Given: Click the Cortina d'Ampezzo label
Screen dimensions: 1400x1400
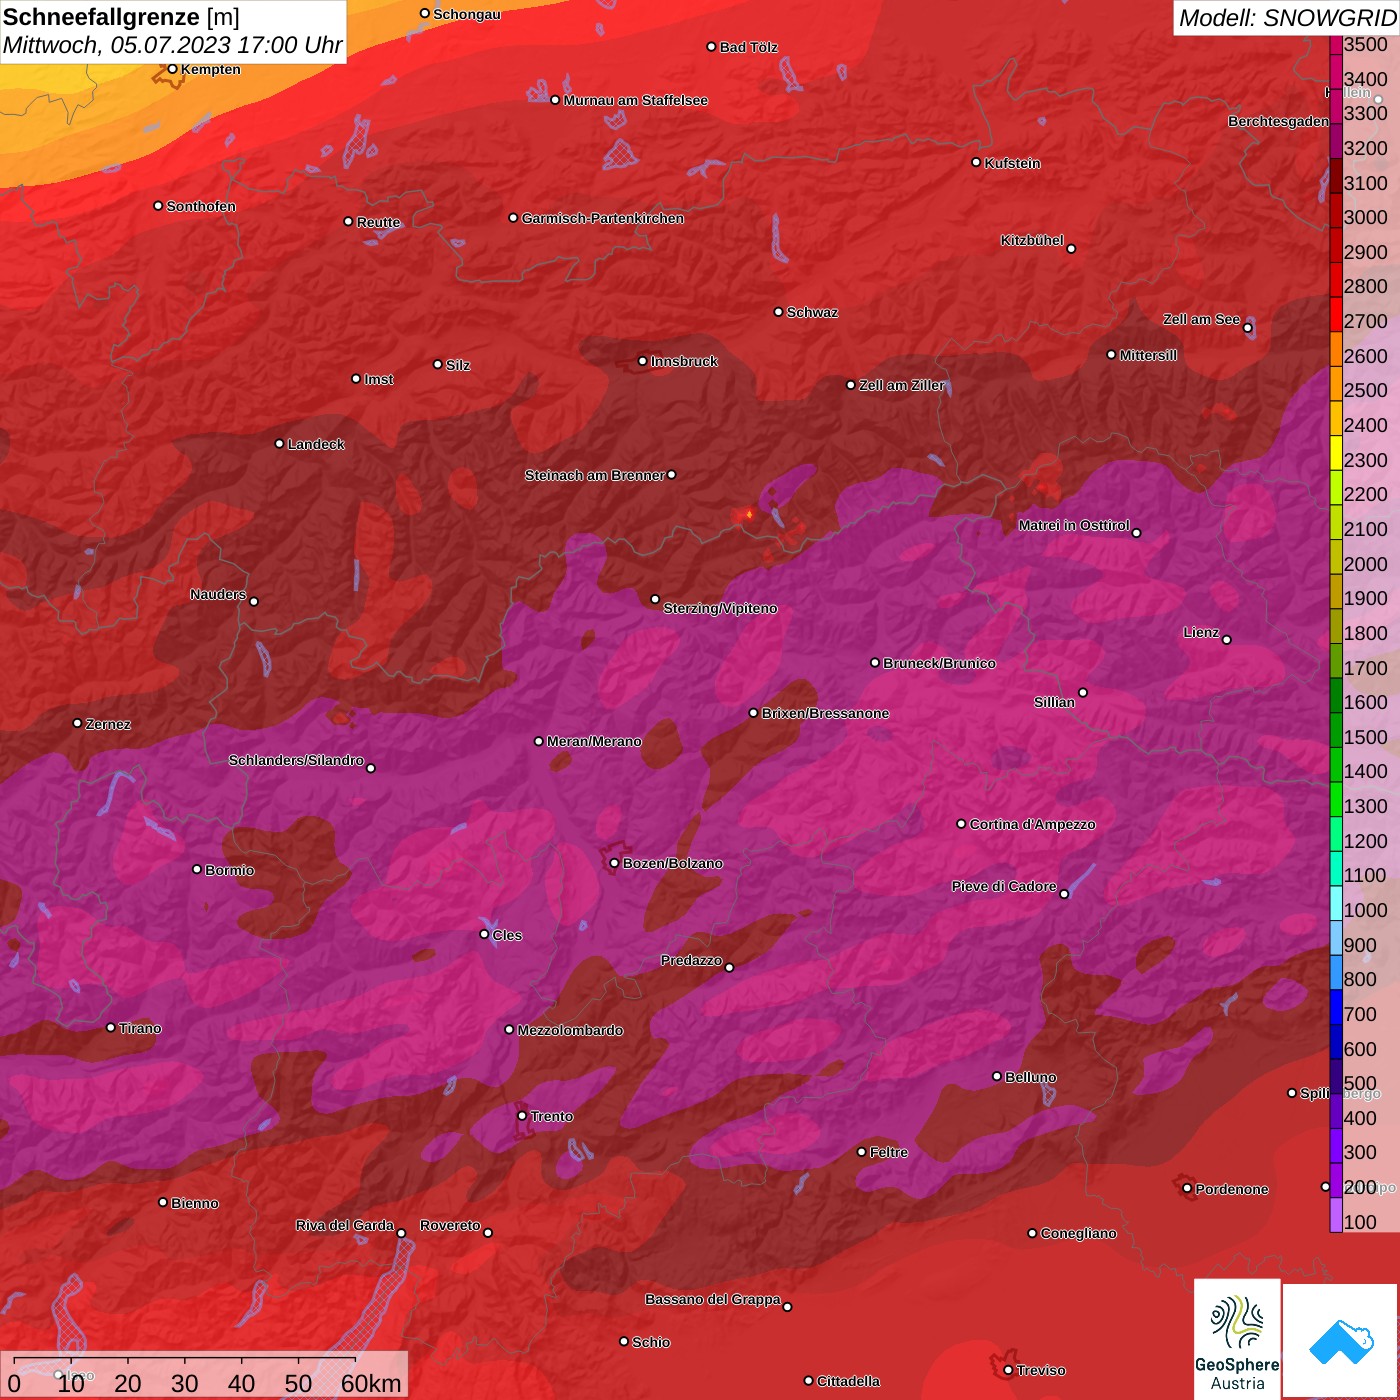Looking at the screenshot, I should coord(1032,824).
